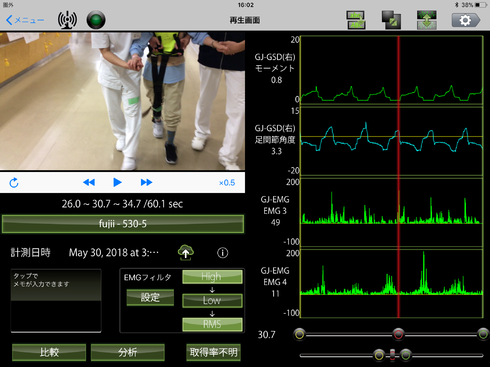Tap the GJ-GSD(右) 足関節角度 graph

point(392,141)
